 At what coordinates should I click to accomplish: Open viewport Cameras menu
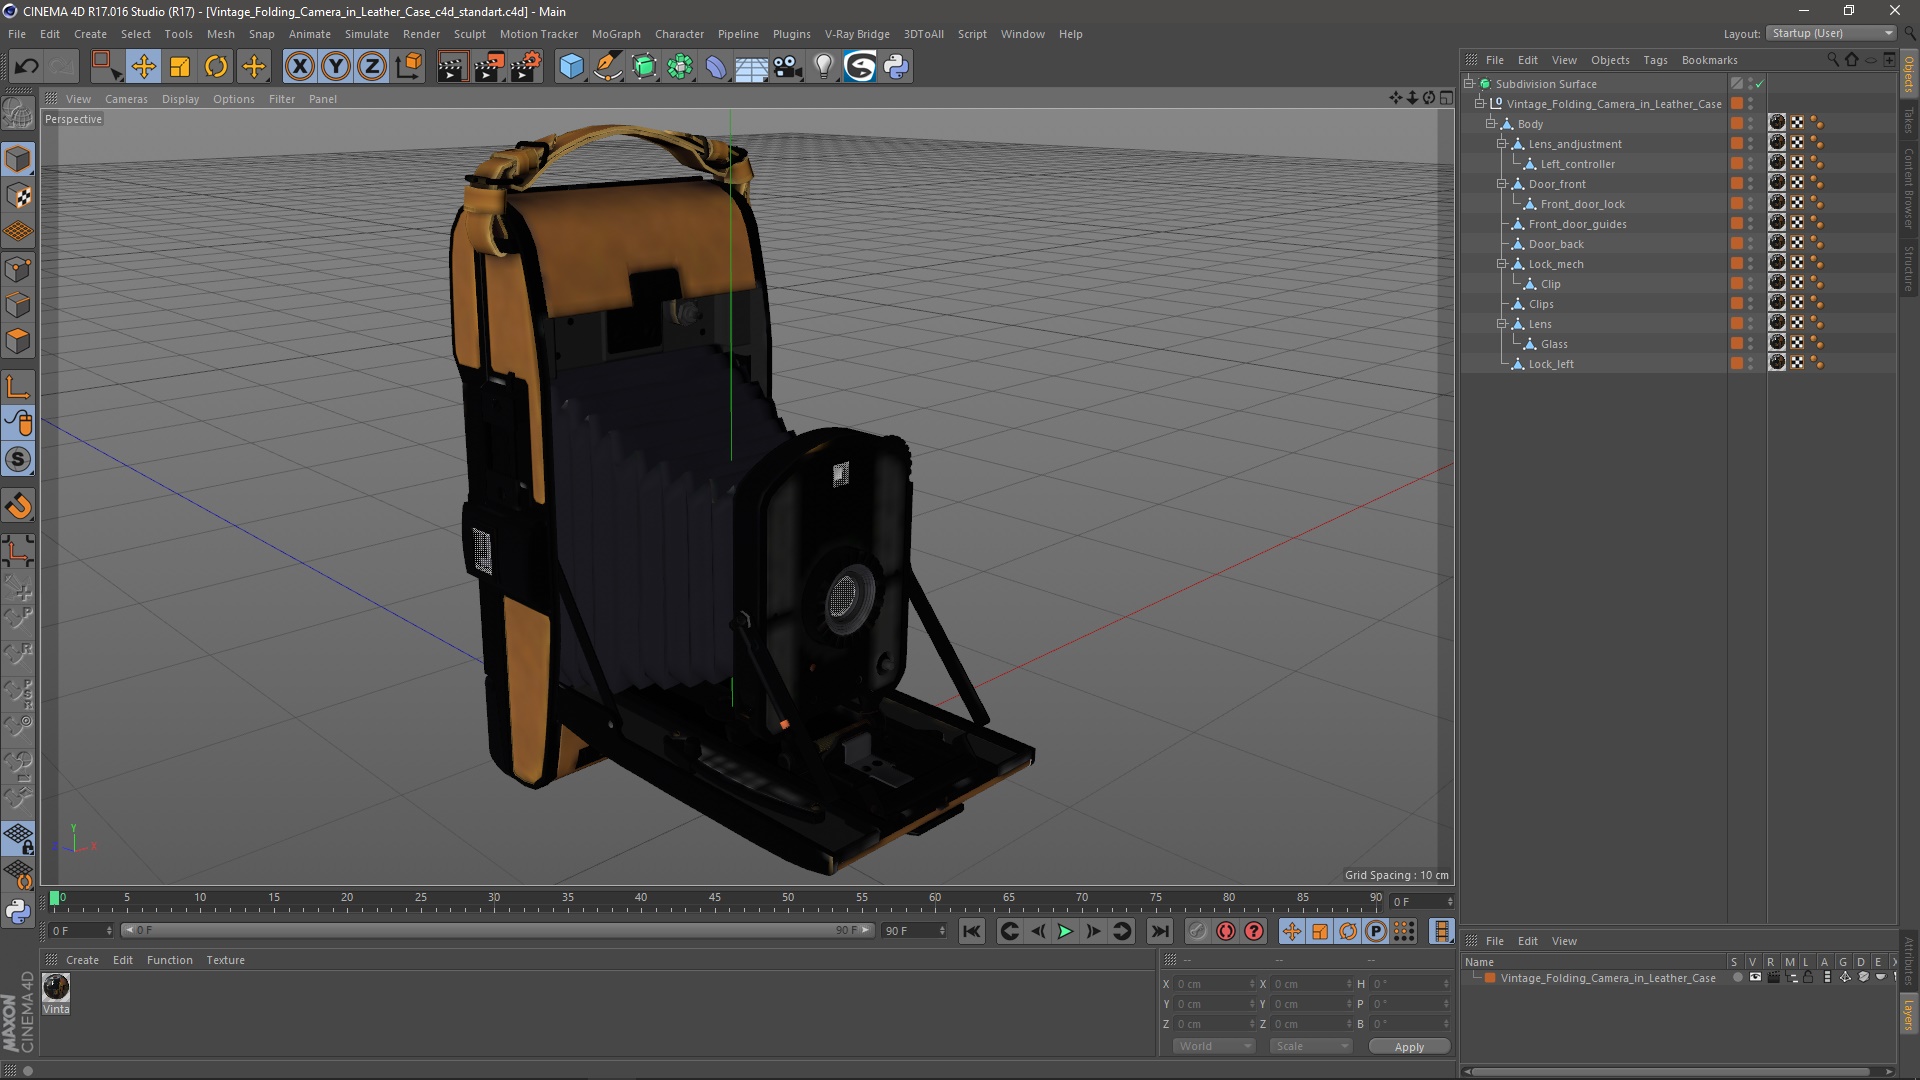point(126,99)
